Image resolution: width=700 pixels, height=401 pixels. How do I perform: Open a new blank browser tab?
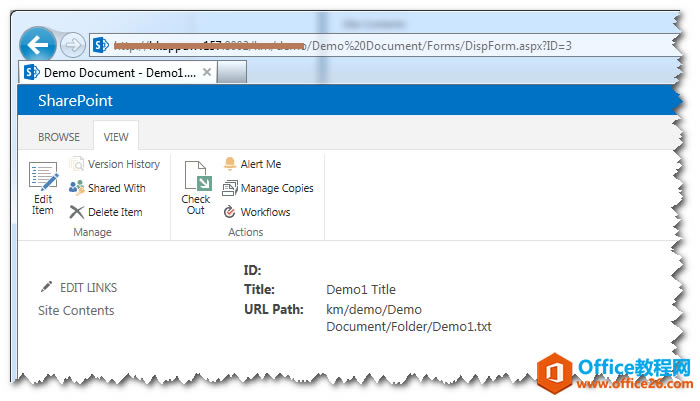tap(232, 72)
